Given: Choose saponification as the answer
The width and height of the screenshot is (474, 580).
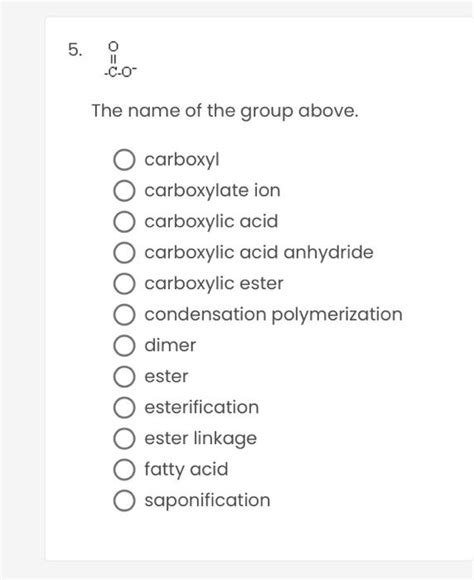Looking at the screenshot, I should 124,500.
